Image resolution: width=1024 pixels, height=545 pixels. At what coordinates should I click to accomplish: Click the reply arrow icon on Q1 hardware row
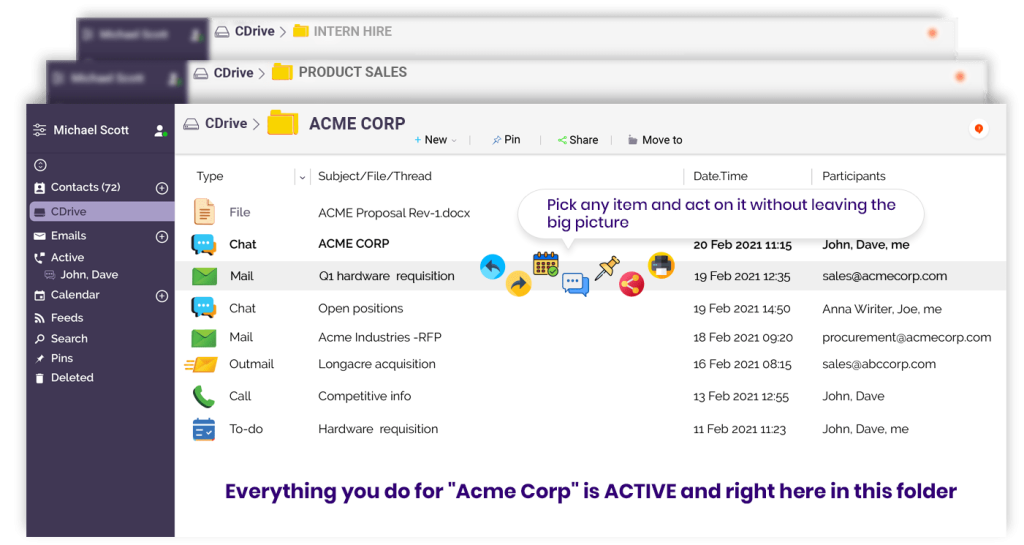492,267
